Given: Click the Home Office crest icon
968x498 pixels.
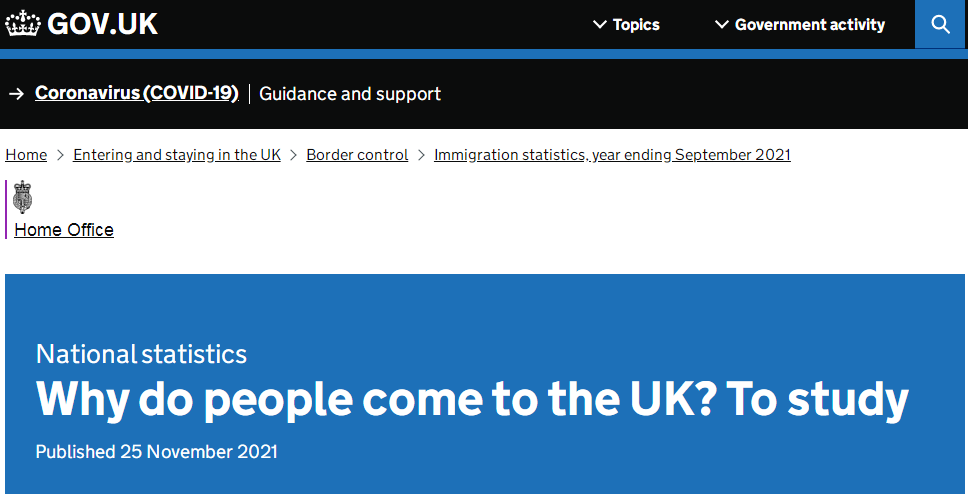Looking at the screenshot, I should click(x=23, y=197).
